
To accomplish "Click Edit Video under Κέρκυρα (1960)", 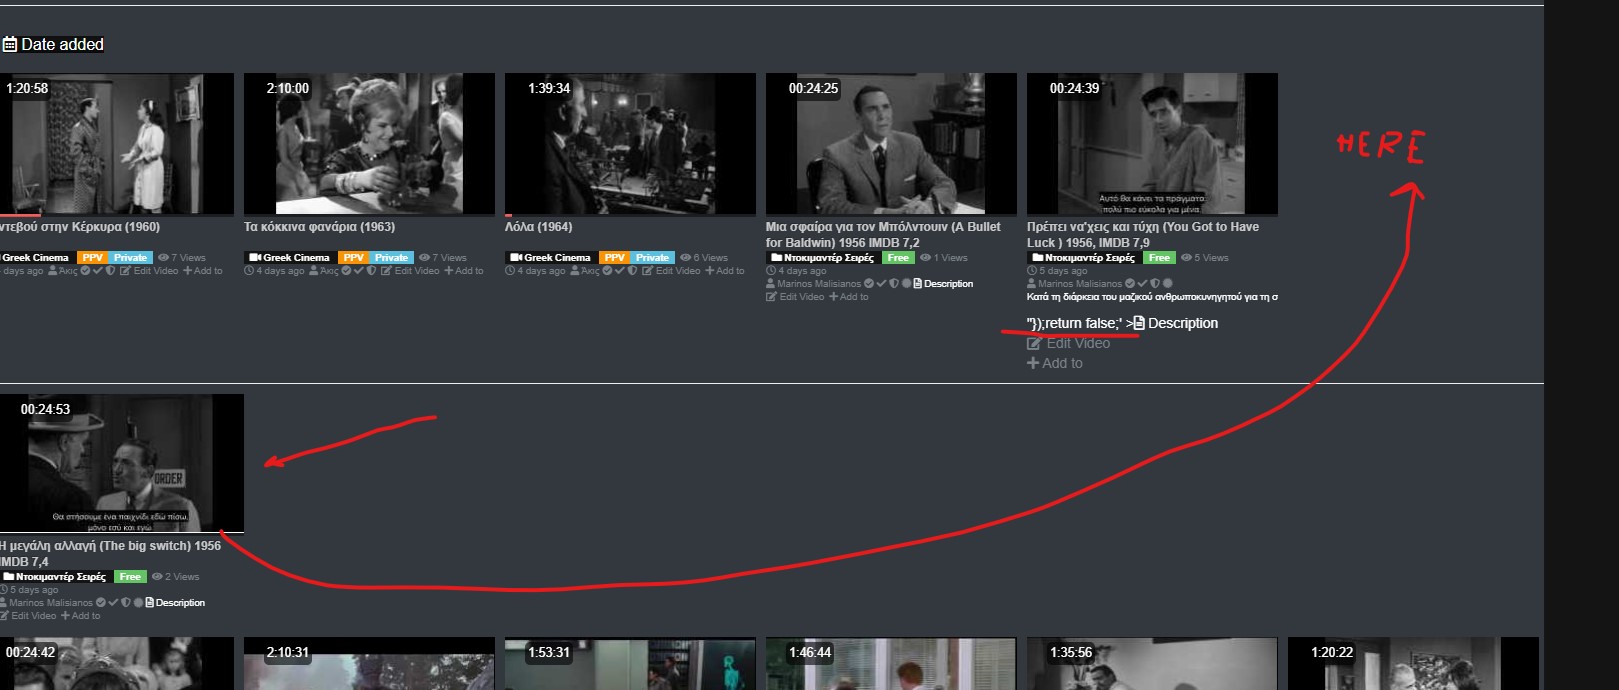I will pyautogui.click(x=149, y=271).
